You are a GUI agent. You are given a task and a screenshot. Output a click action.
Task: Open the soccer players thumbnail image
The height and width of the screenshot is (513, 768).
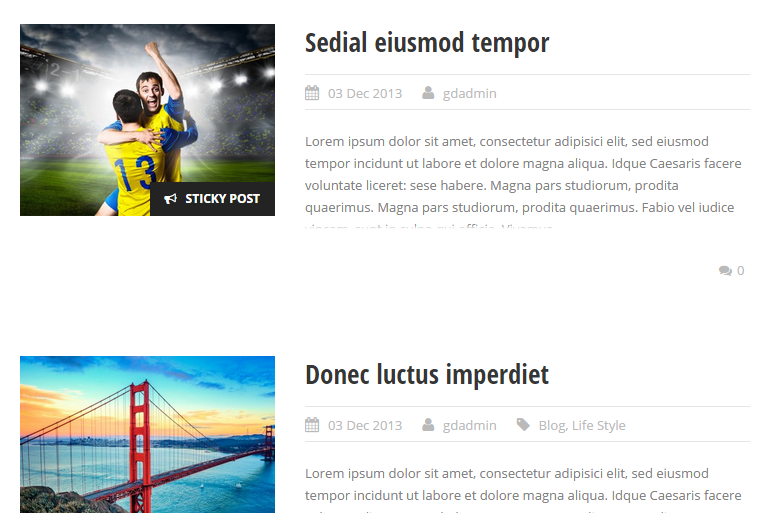pyautogui.click(x=147, y=120)
